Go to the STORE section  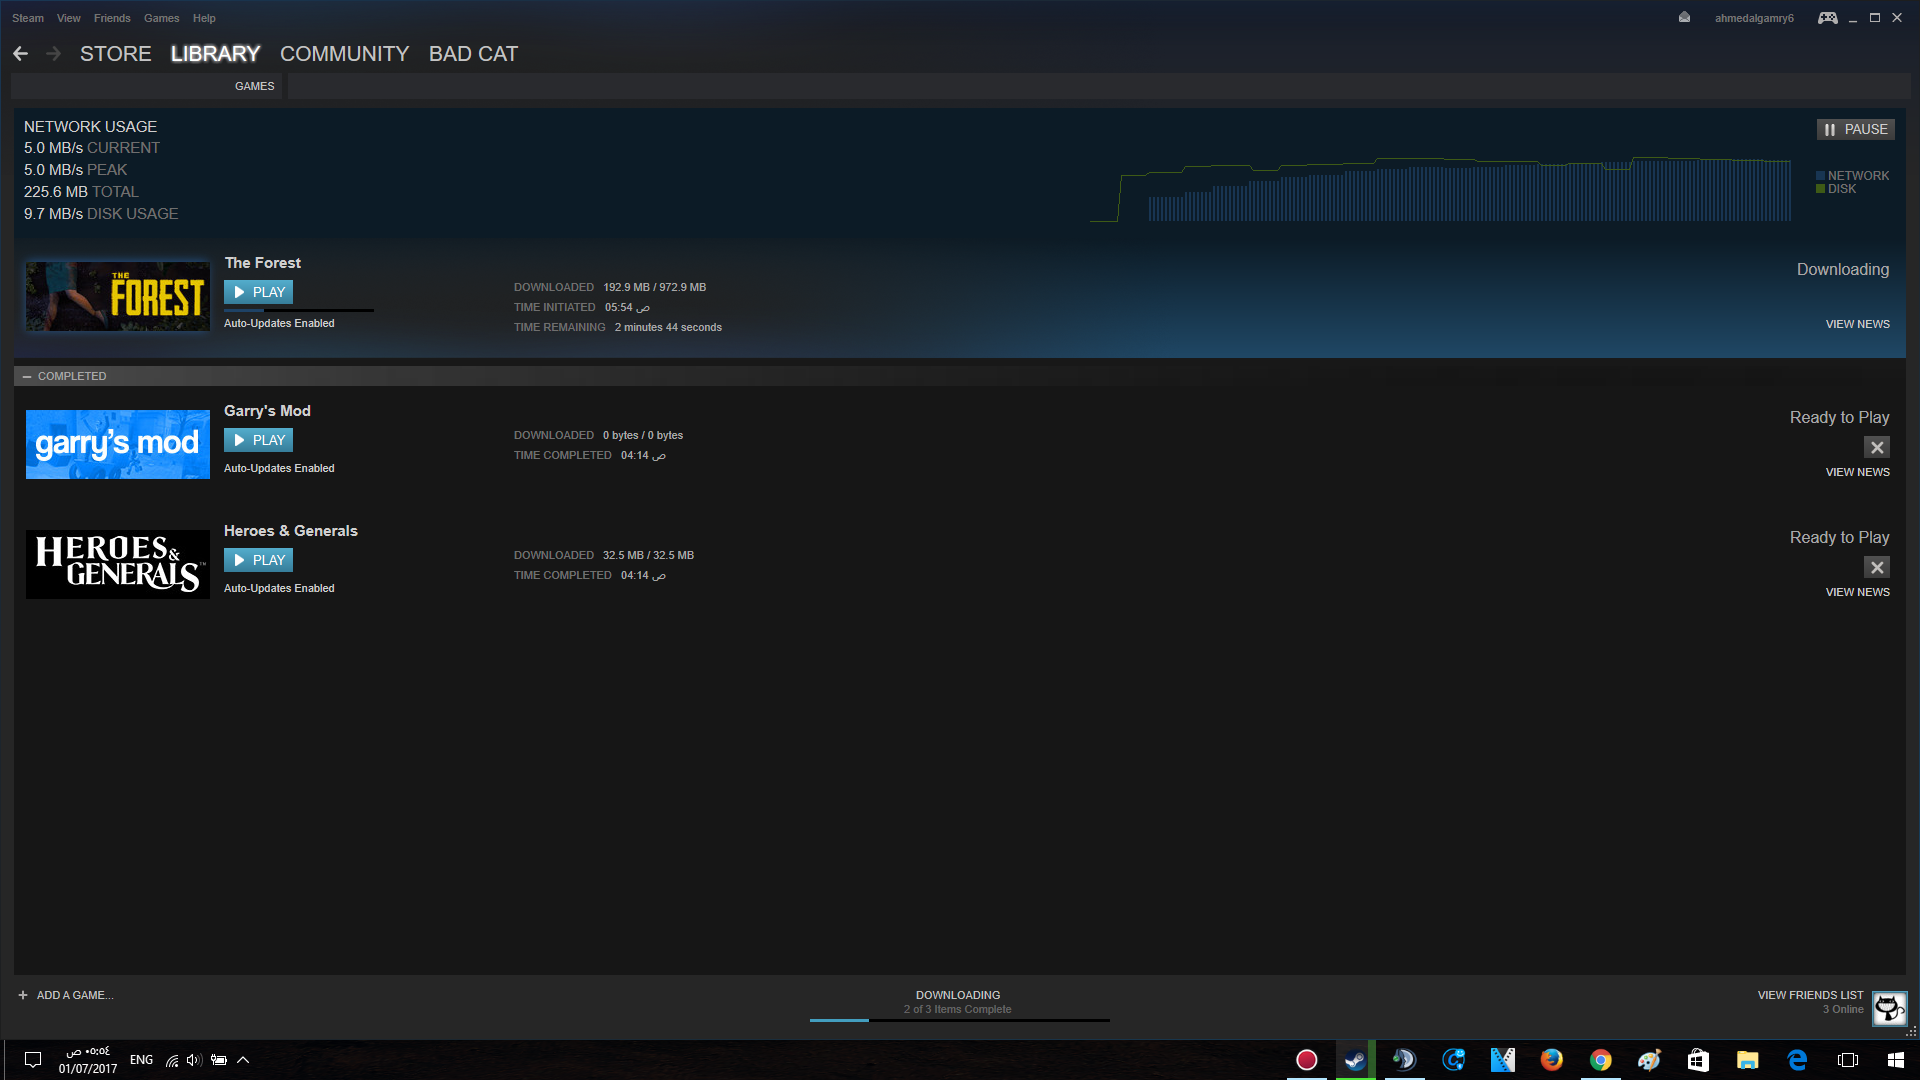point(116,54)
